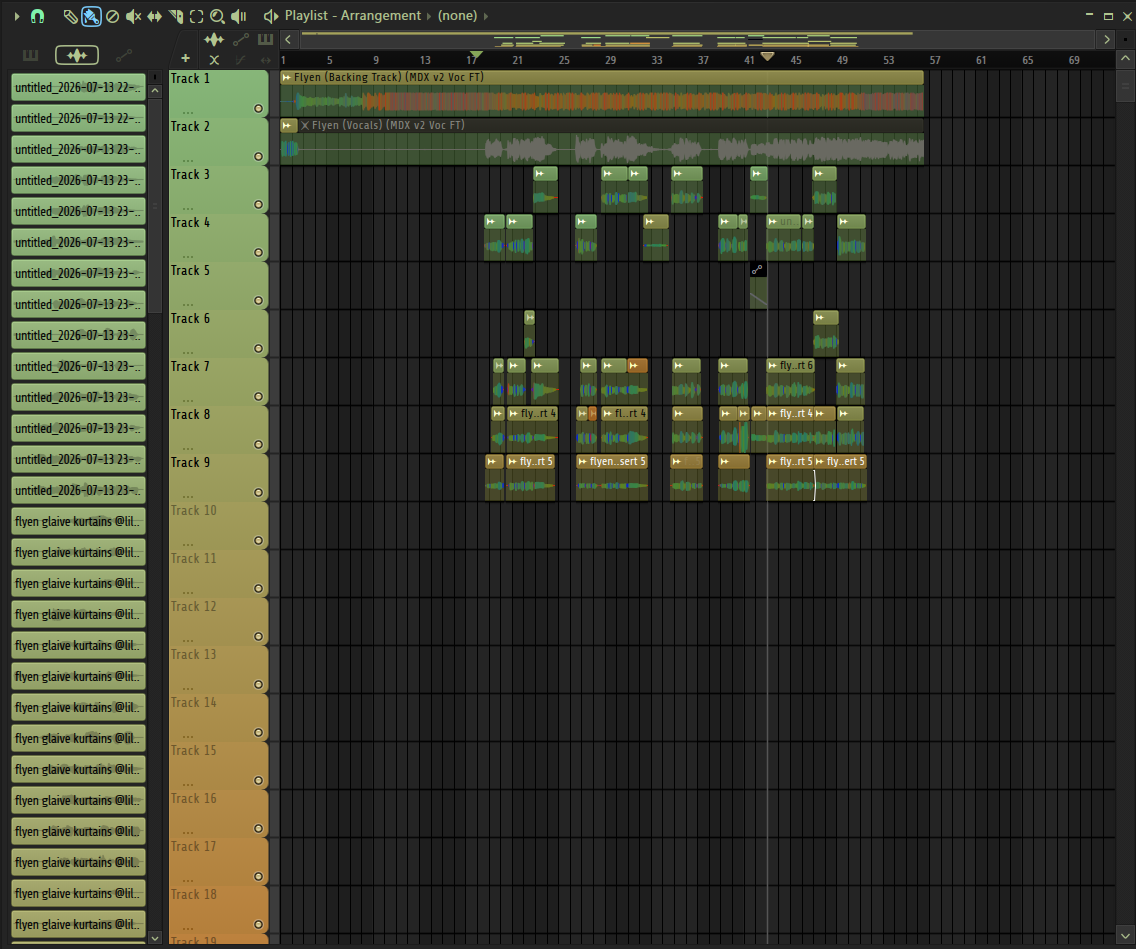This screenshot has height=949, width=1136.
Task: Open the Arrangement dropdown arrow
Action: [428, 16]
